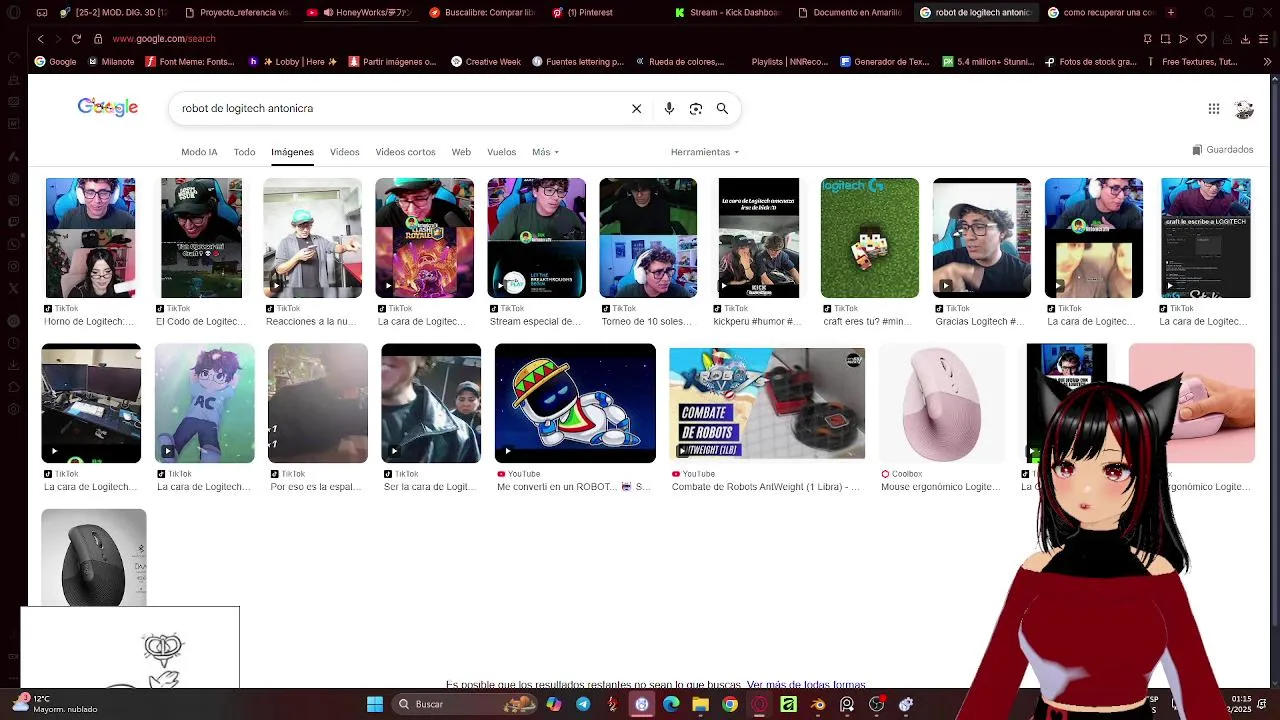Switch to the Todo results tab
The height and width of the screenshot is (720, 1280).
point(244,152)
